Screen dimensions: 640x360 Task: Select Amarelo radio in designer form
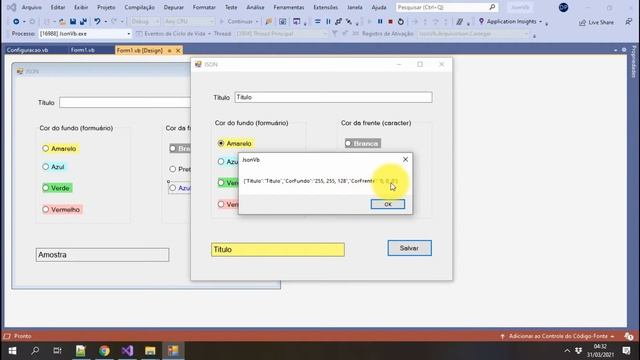(x=45, y=149)
